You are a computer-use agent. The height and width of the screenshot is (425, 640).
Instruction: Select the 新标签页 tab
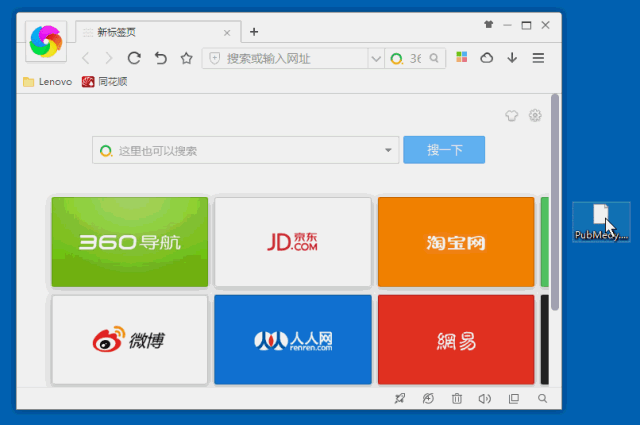coord(158,32)
